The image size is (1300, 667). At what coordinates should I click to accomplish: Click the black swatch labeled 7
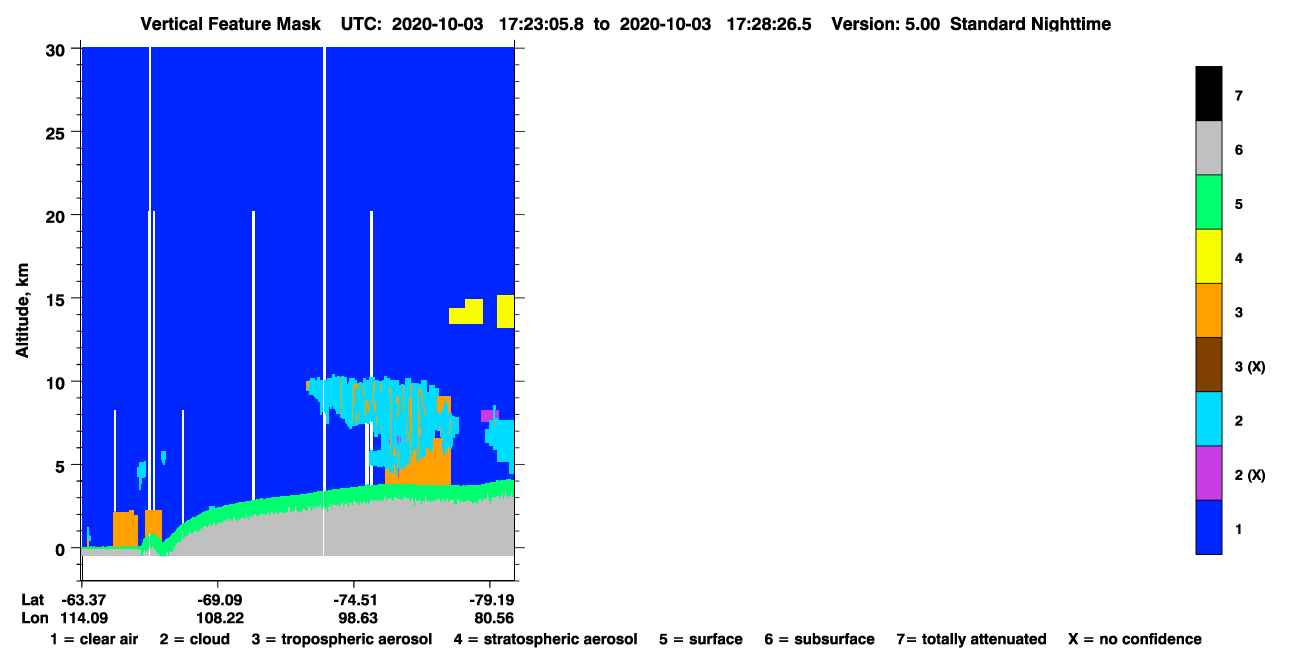point(1208,94)
